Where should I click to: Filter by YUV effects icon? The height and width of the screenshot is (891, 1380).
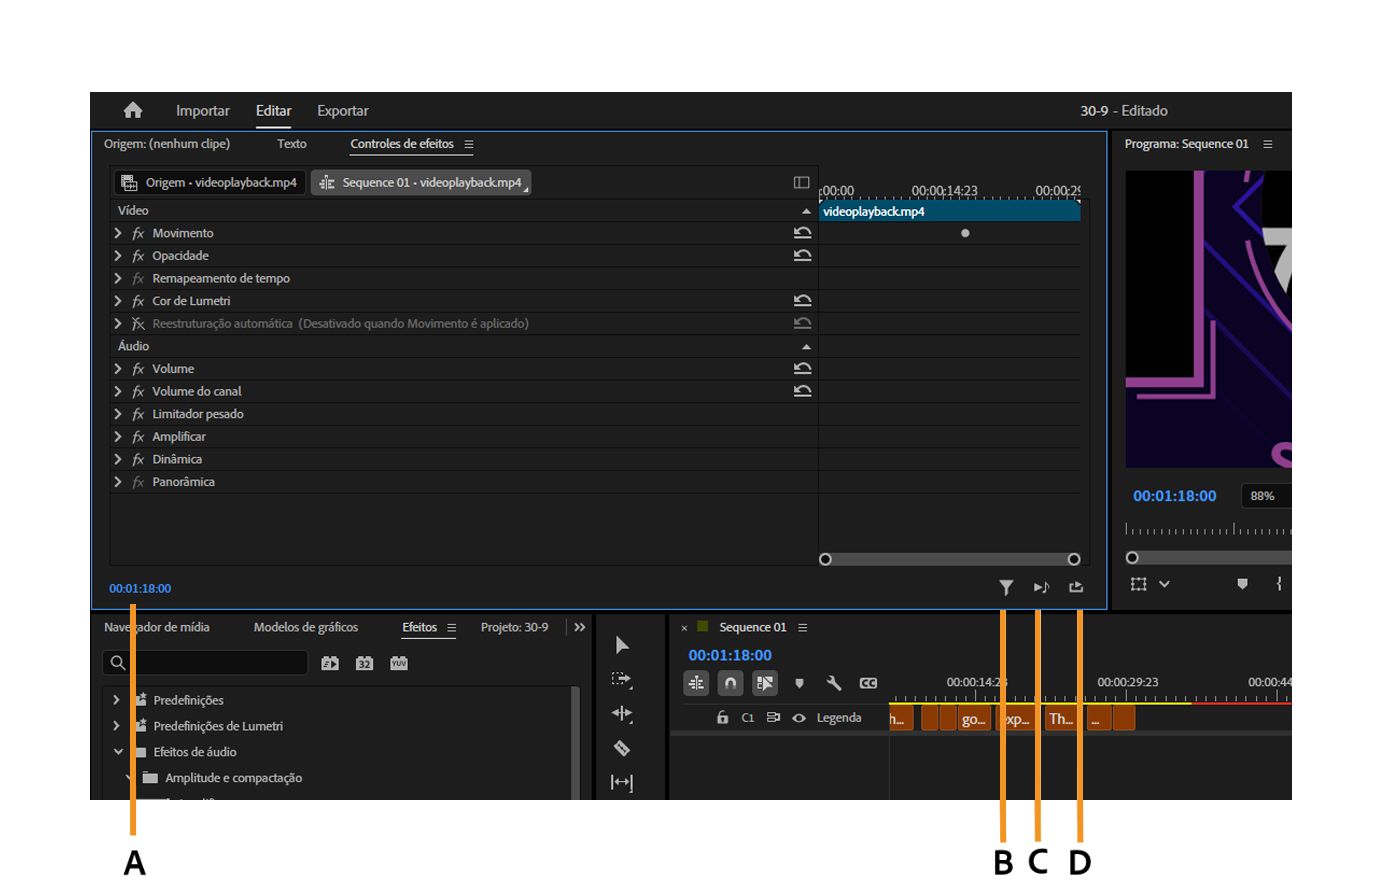(x=399, y=663)
